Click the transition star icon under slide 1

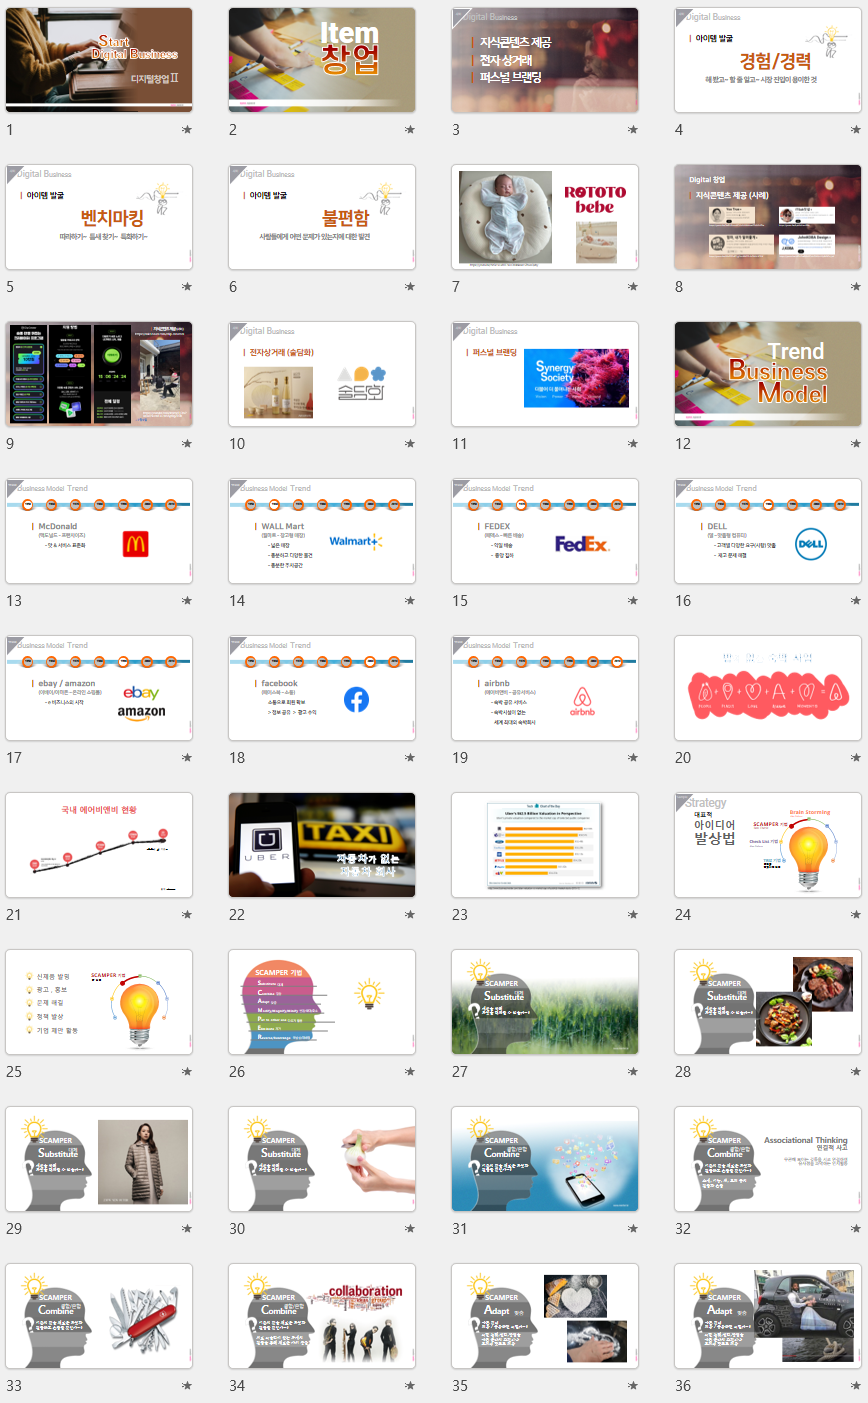pos(186,130)
